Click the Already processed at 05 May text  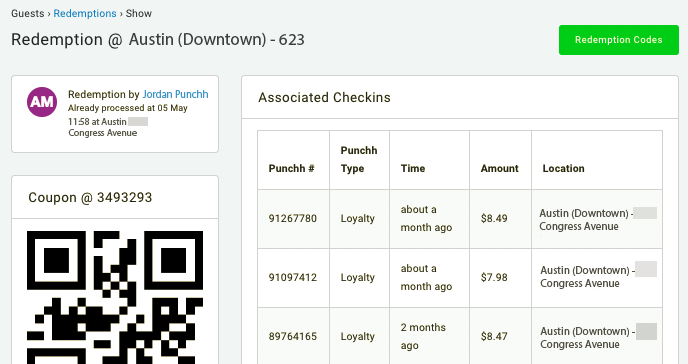point(128,108)
